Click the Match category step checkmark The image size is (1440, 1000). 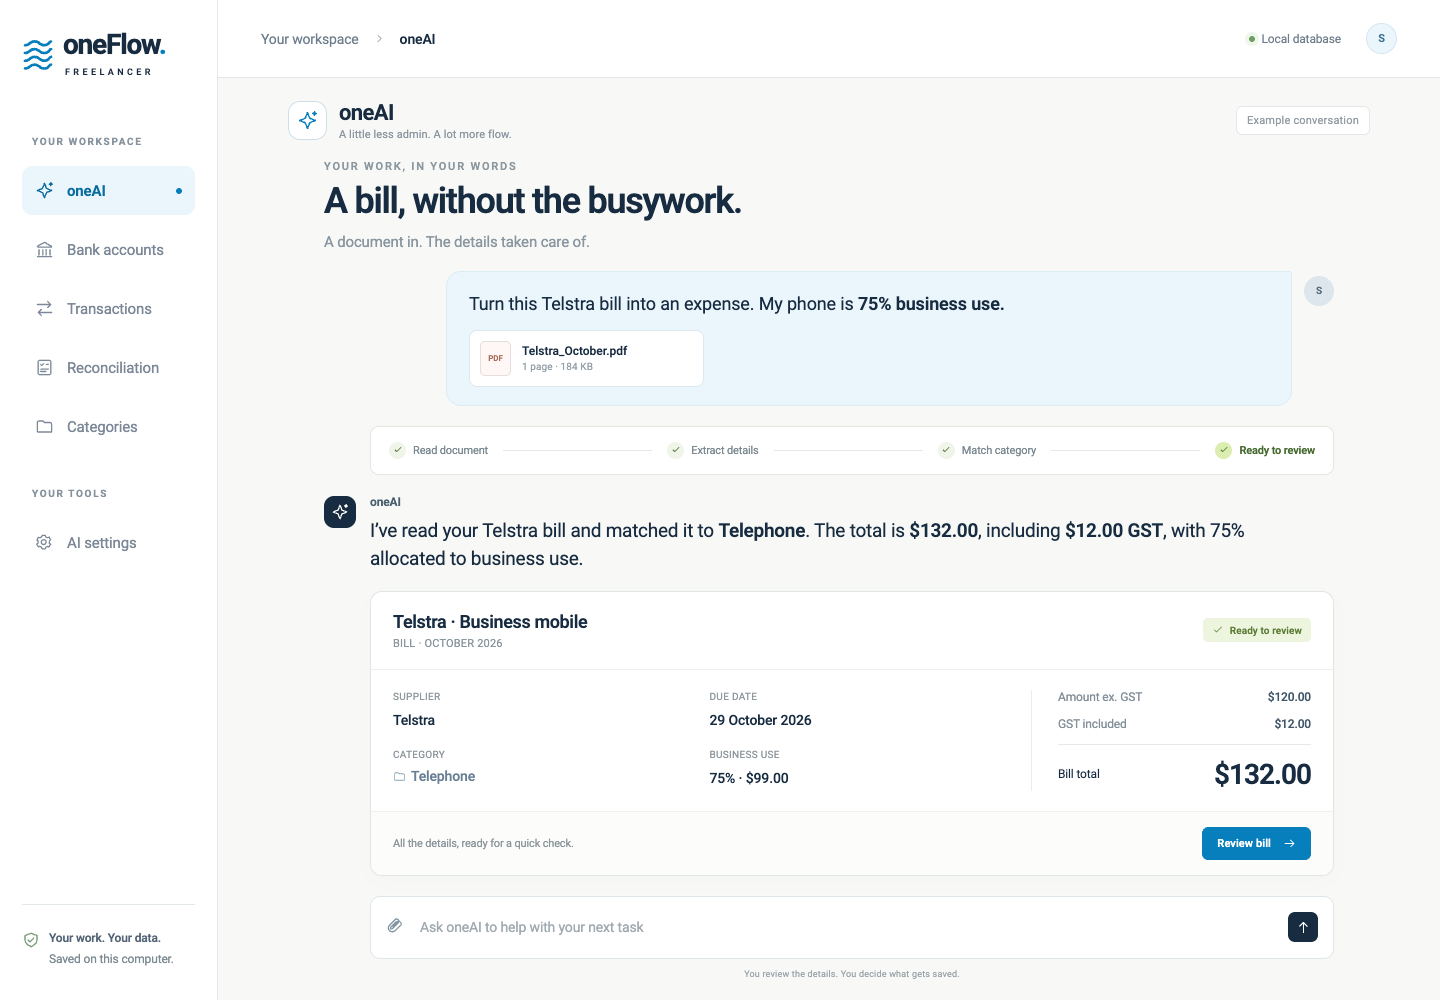point(946,450)
